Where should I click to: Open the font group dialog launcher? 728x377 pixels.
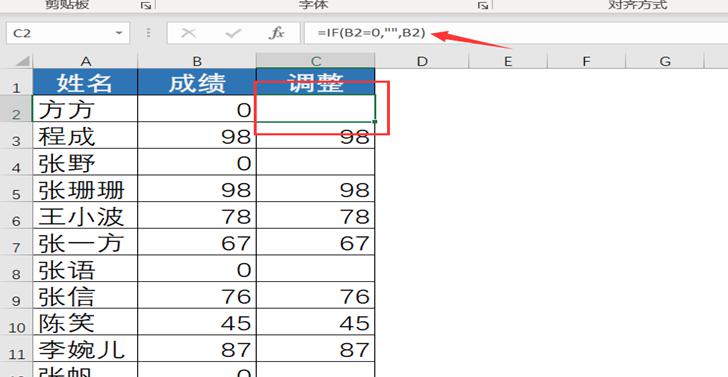[483, 5]
